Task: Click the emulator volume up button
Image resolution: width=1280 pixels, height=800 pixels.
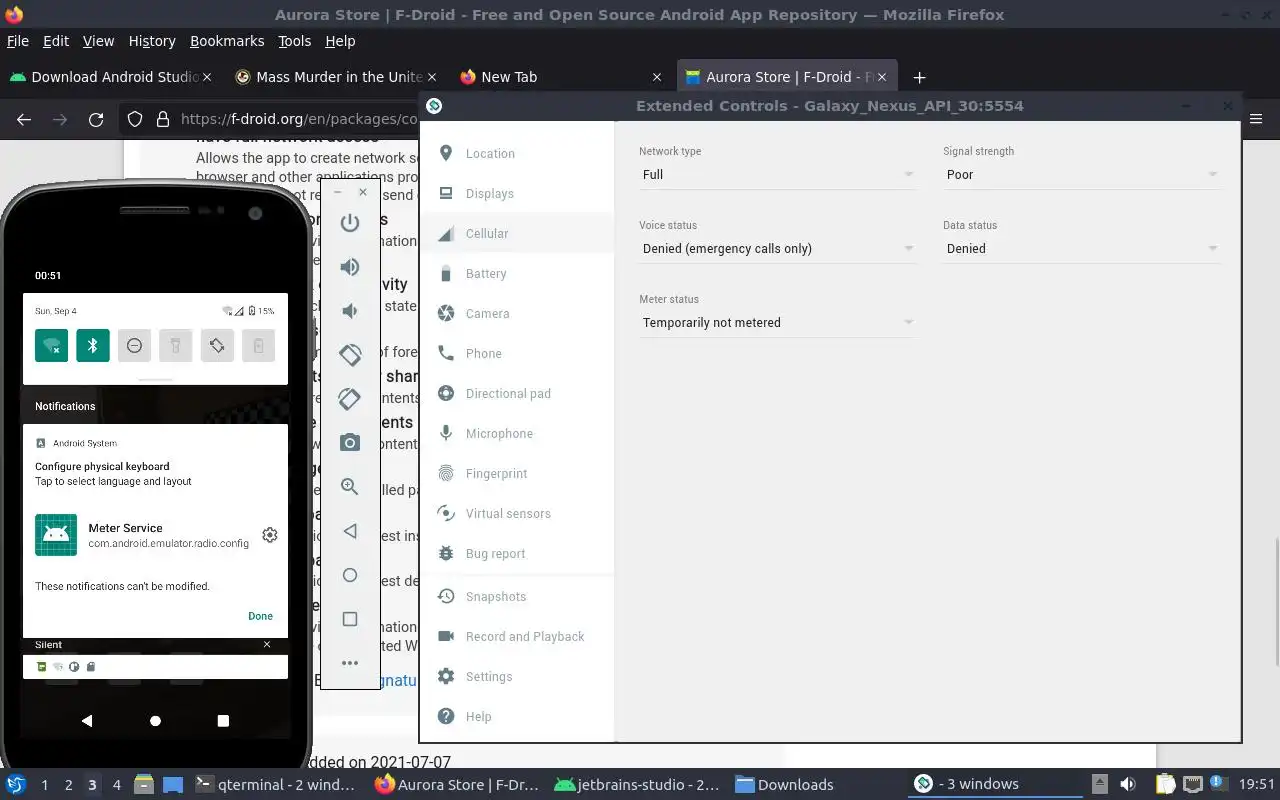Action: [350, 267]
